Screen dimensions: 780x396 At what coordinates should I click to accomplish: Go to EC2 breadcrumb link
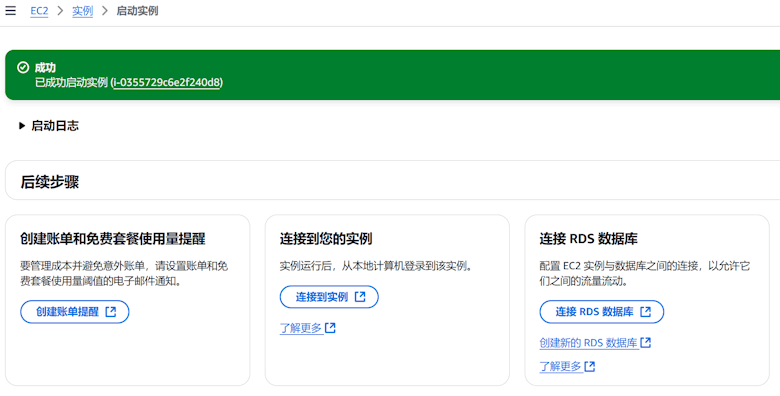39,11
